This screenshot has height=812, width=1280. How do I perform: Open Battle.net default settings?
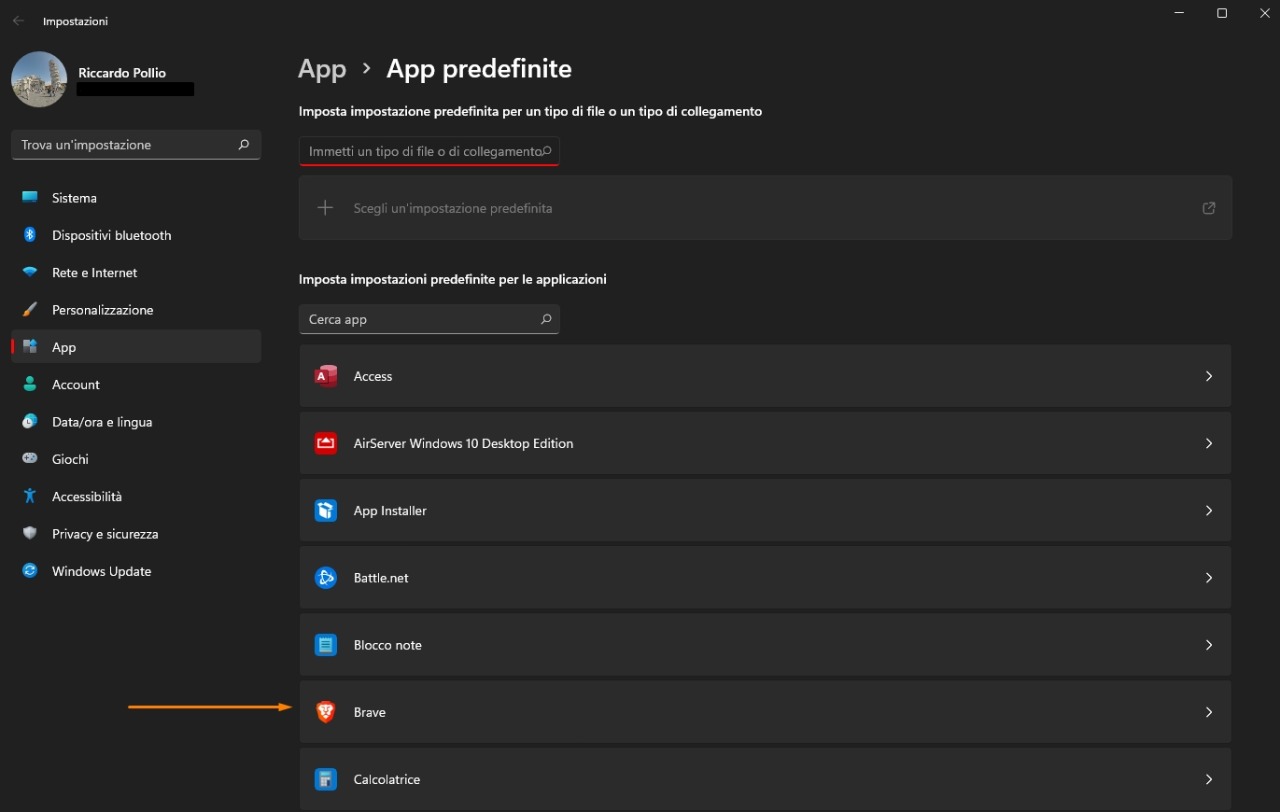click(765, 578)
